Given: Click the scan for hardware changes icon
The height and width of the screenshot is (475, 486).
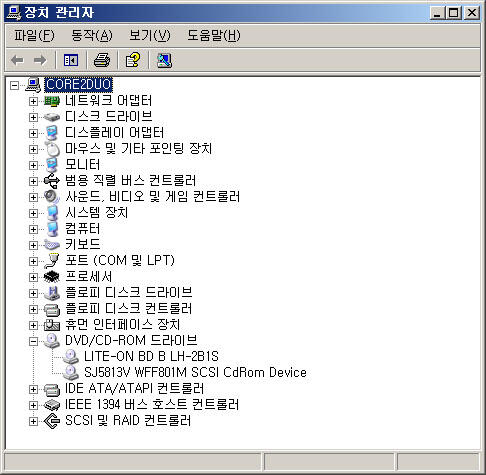Looking at the screenshot, I should [x=164, y=60].
